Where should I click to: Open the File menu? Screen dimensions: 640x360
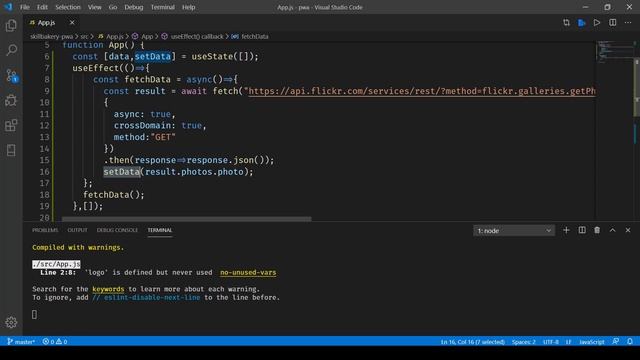pos(24,7)
